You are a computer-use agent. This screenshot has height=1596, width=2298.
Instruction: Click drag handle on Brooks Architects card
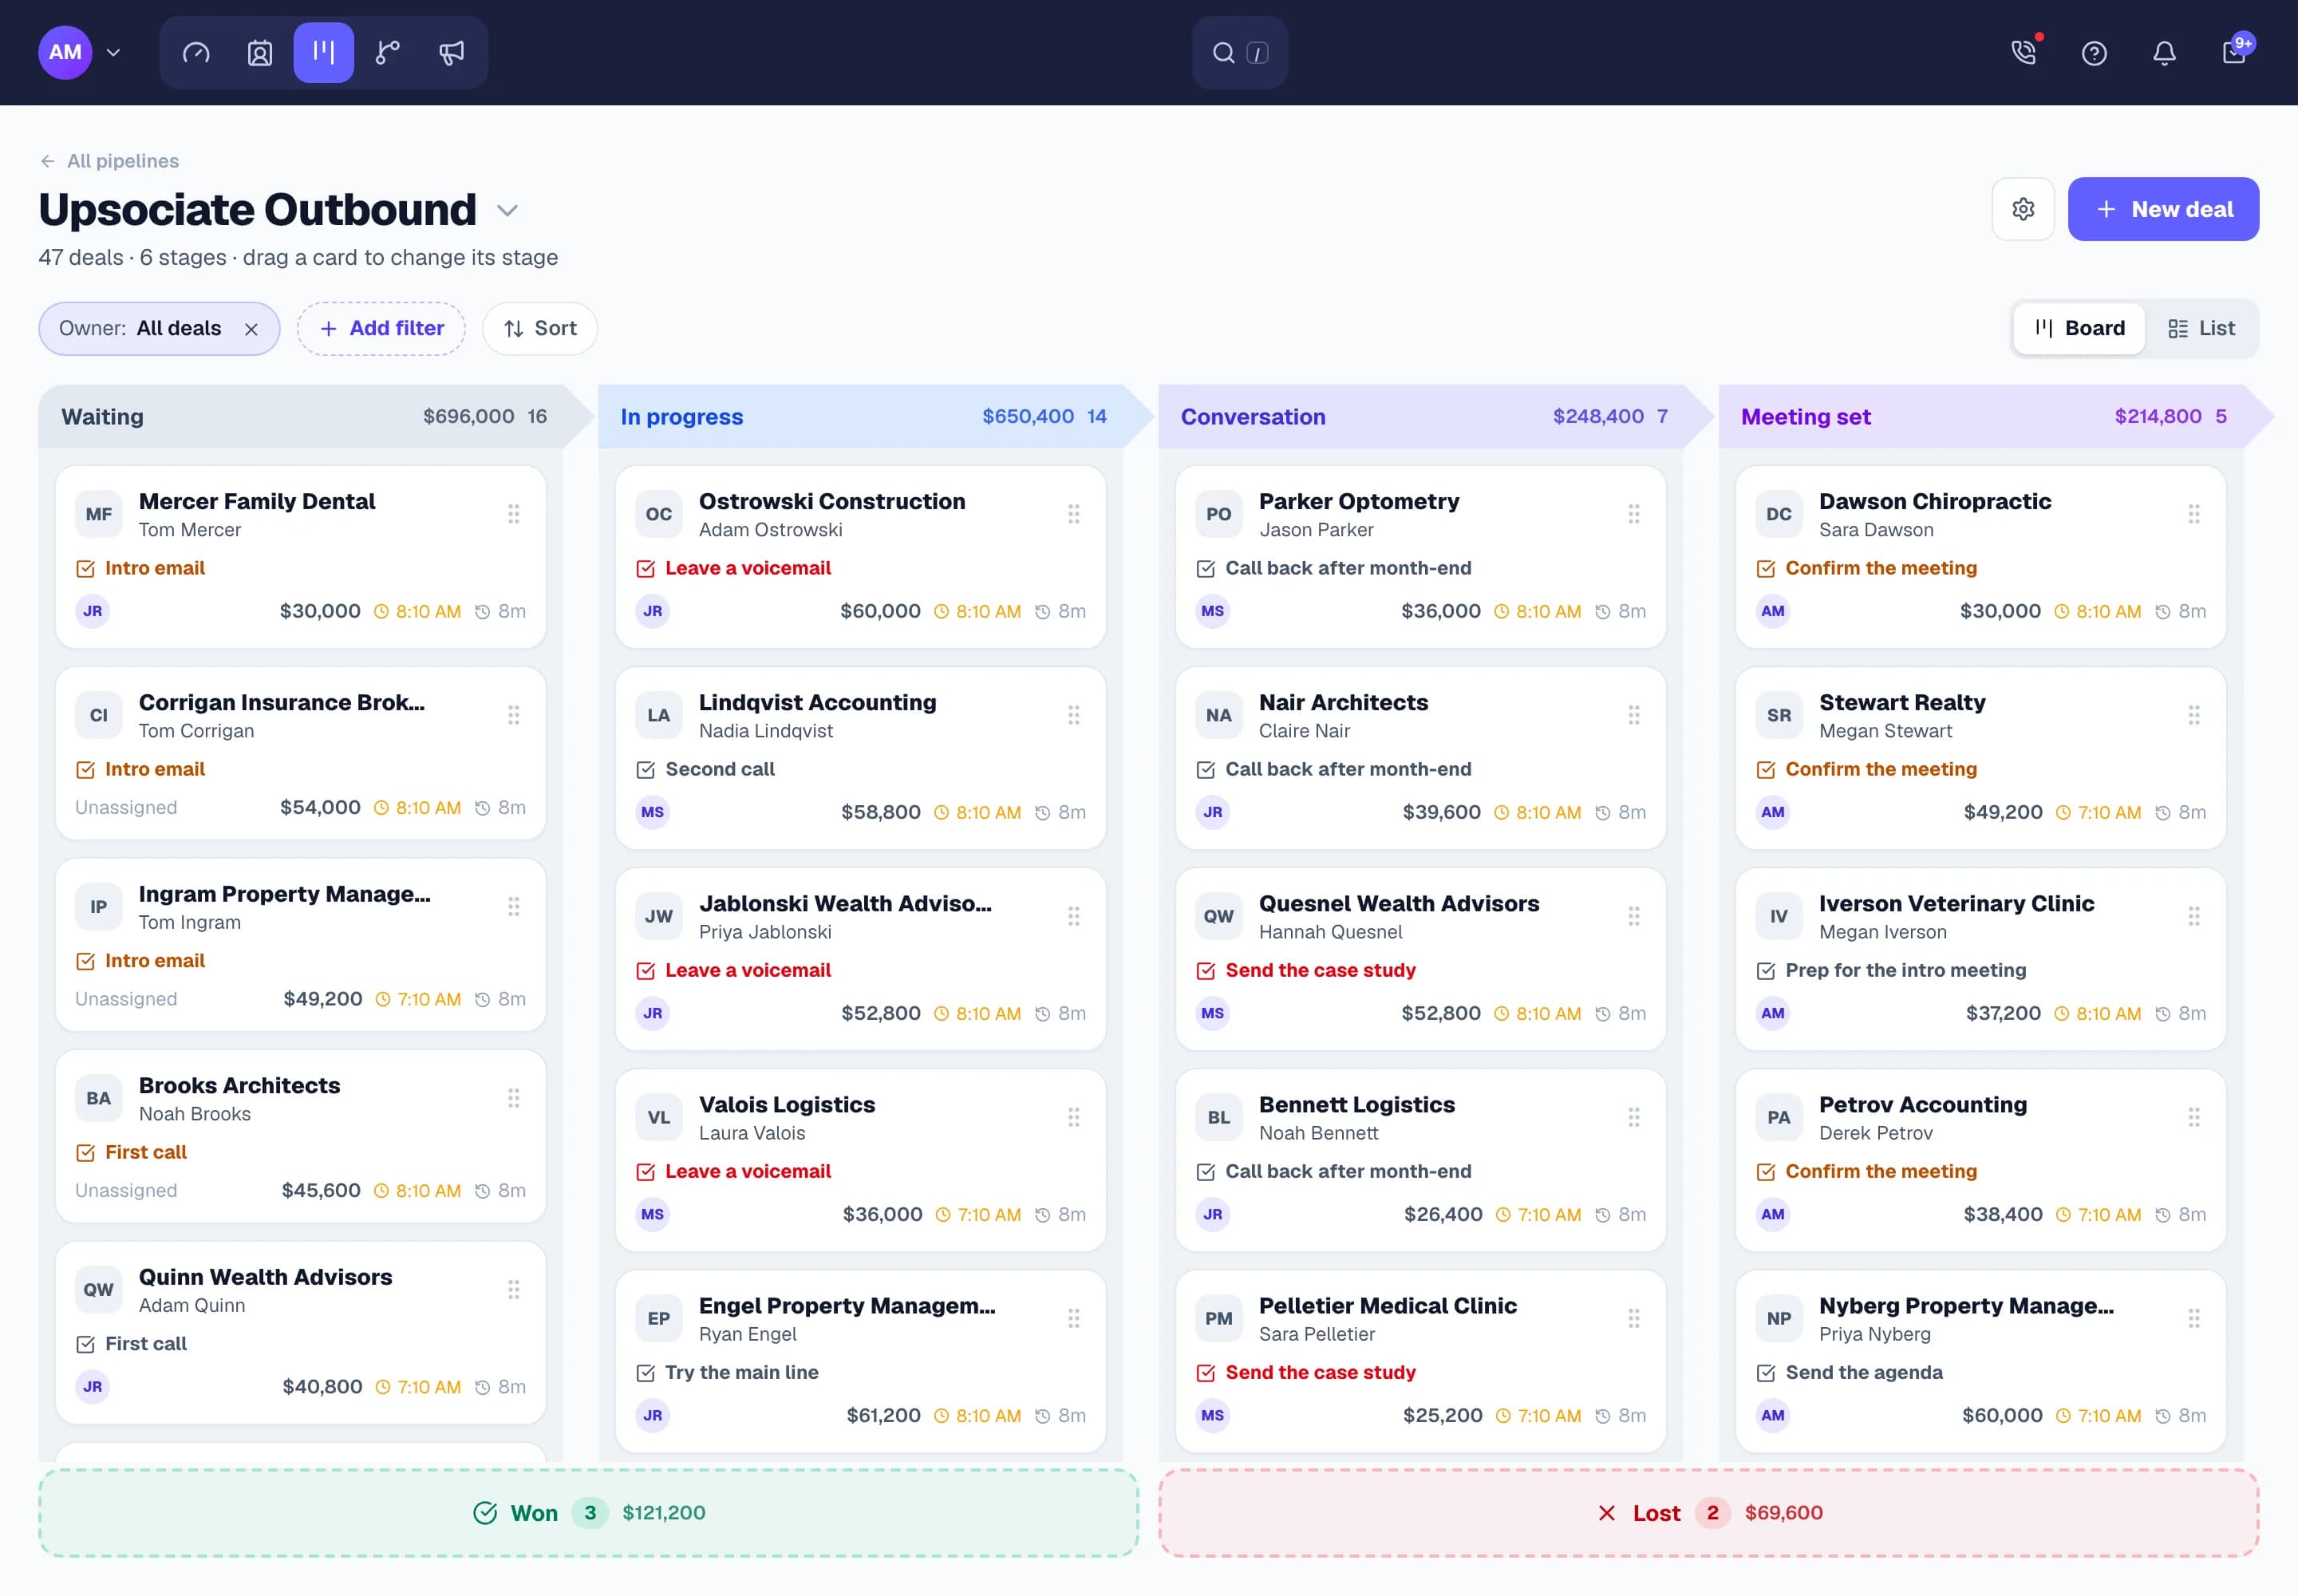(x=514, y=1098)
